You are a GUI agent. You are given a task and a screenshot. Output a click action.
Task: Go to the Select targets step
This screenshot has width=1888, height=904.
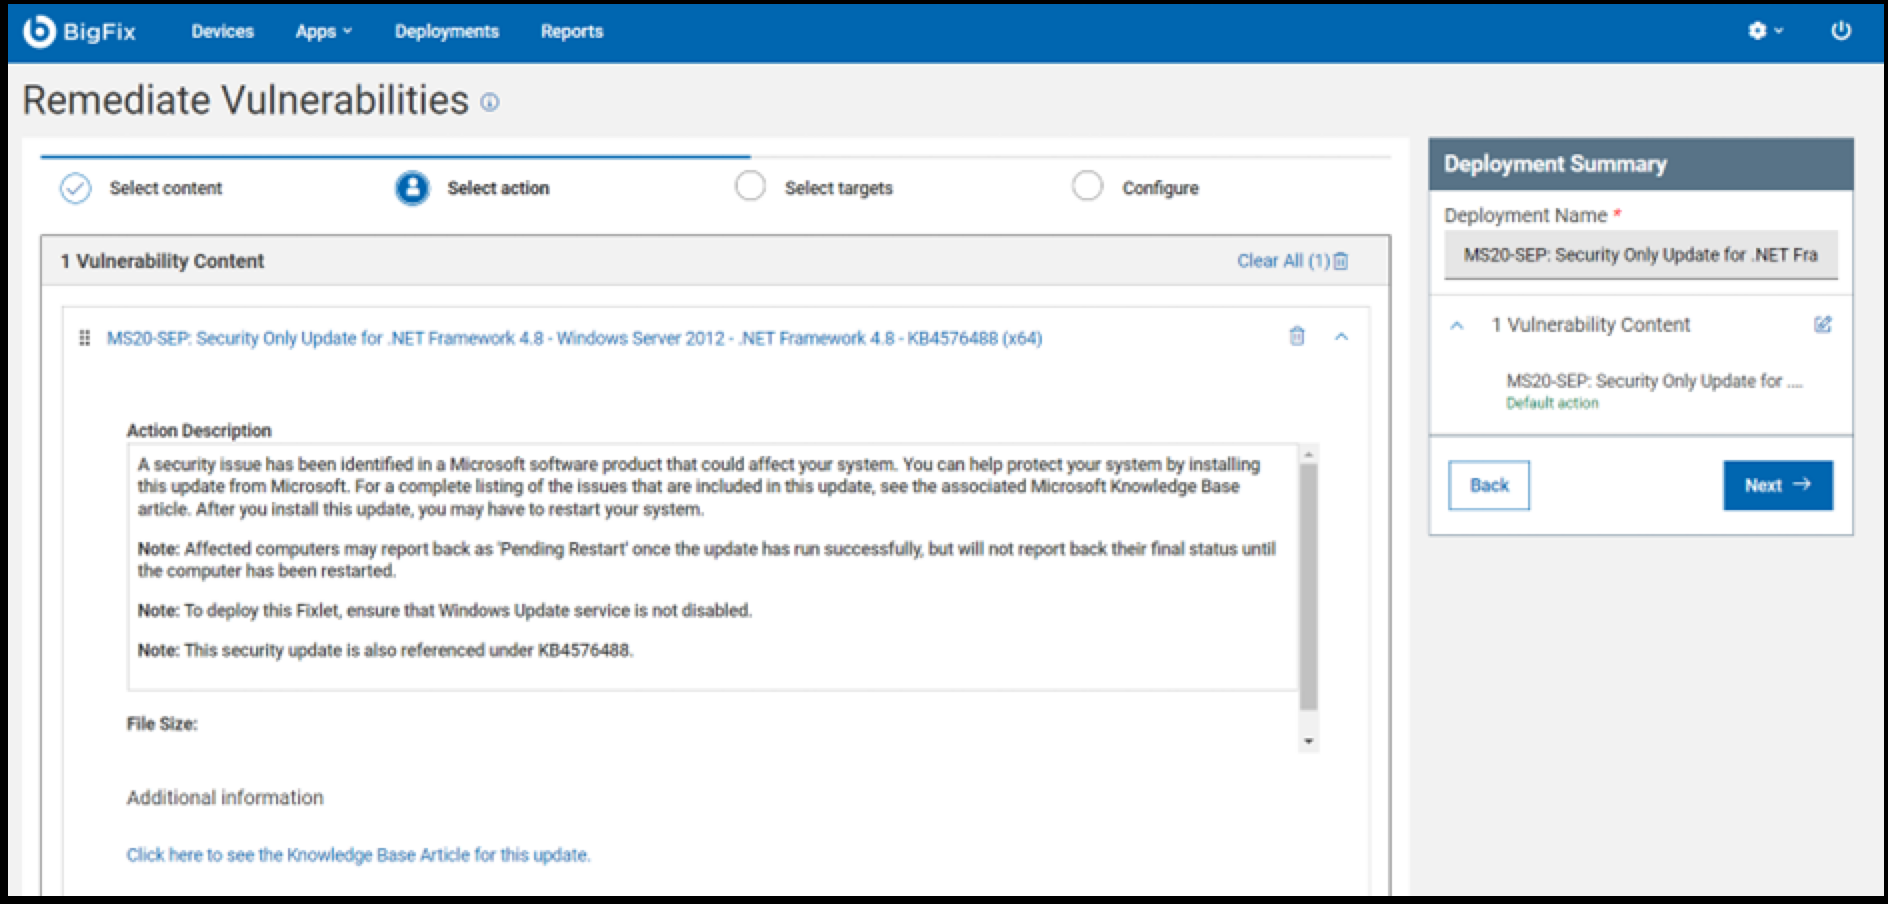click(839, 188)
